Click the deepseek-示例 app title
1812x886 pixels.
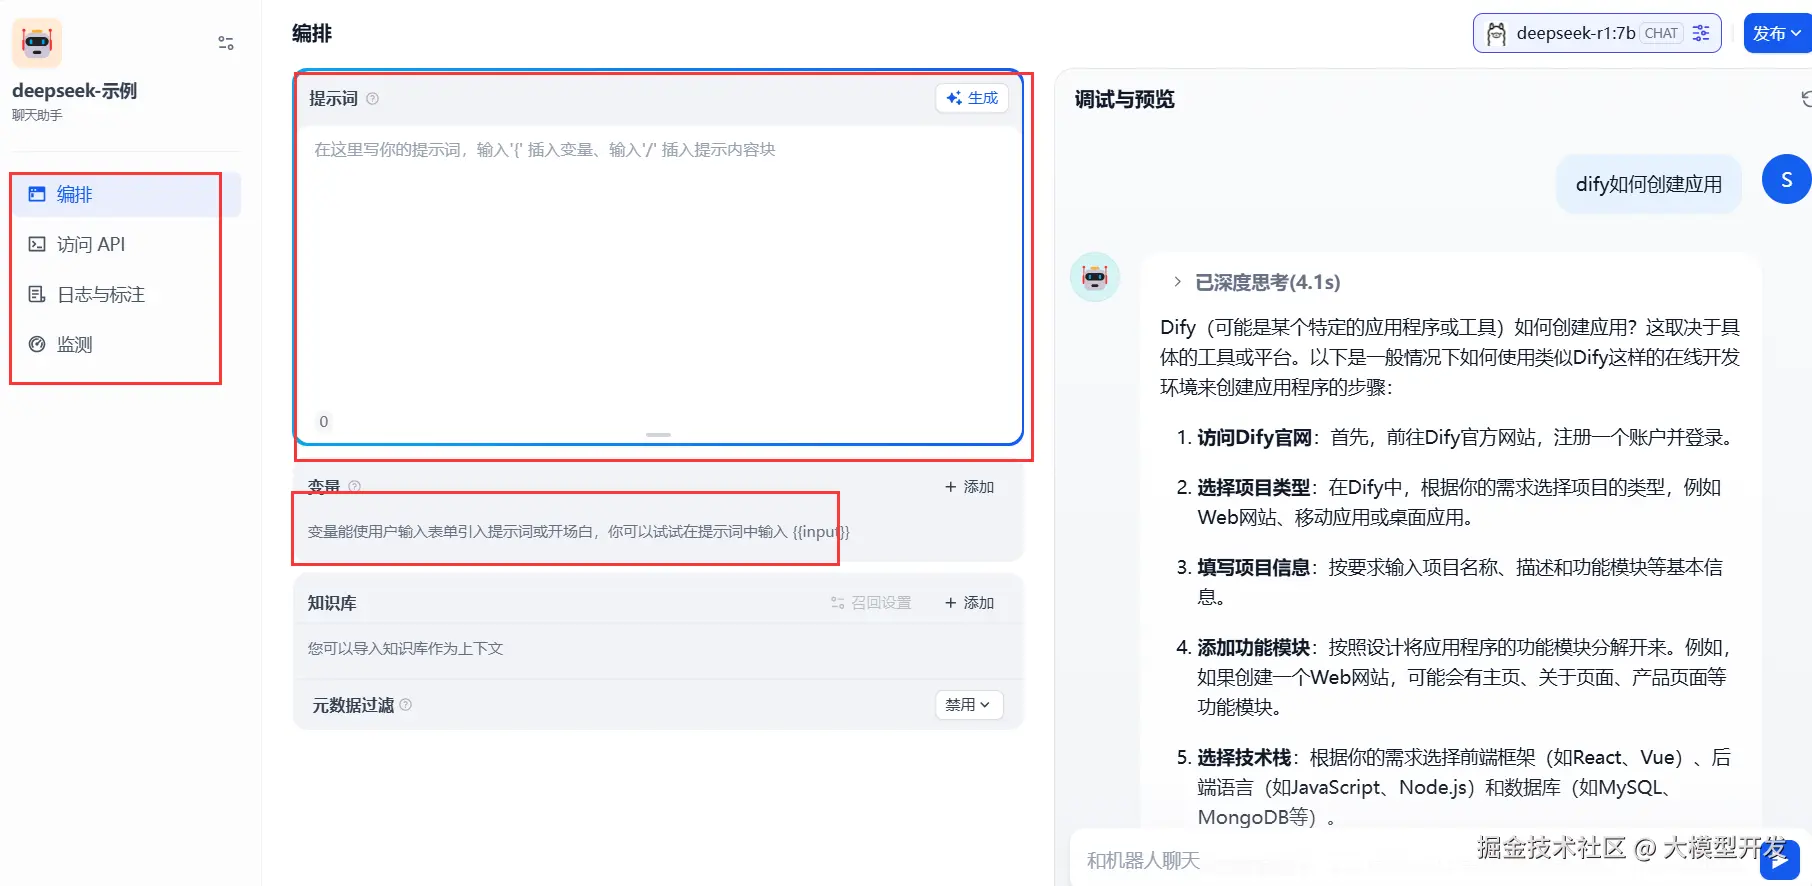coord(74,91)
